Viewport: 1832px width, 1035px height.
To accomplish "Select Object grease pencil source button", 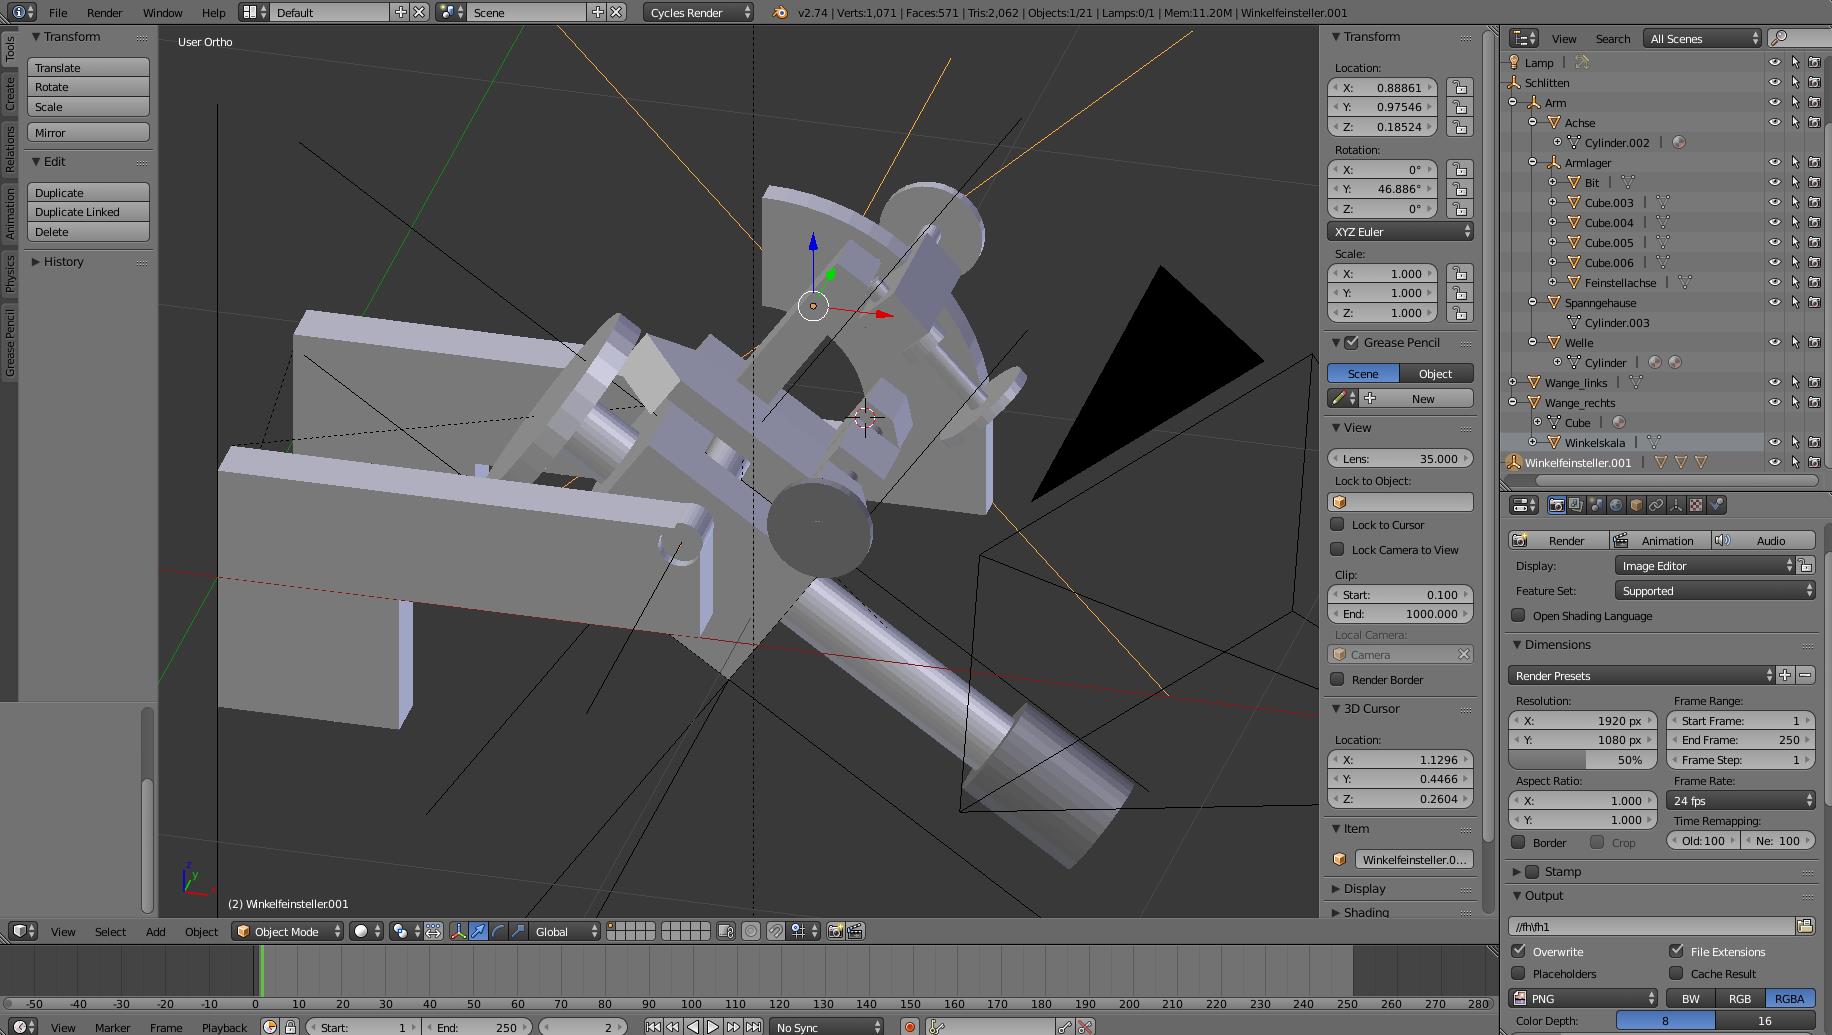I will click(1436, 373).
